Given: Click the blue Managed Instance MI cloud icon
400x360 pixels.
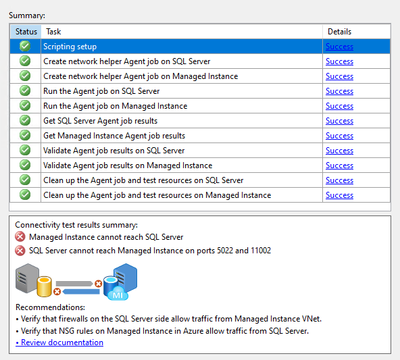Looking at the screenshot, I should [x=120, y=282].
